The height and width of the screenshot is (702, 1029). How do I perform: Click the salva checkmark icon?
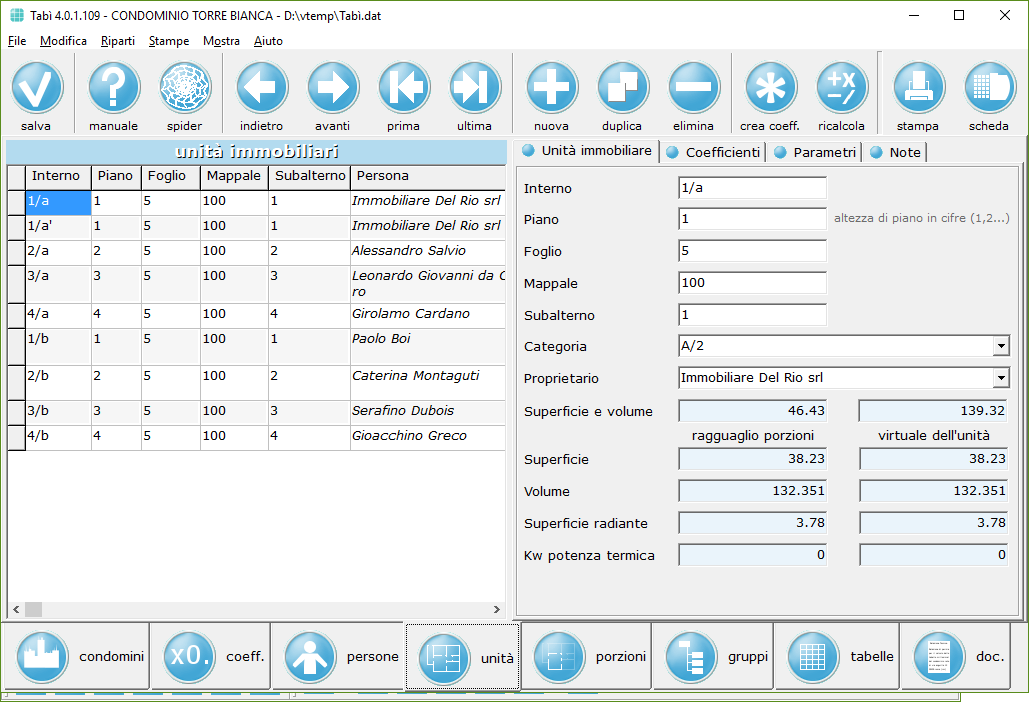point(37,88)
